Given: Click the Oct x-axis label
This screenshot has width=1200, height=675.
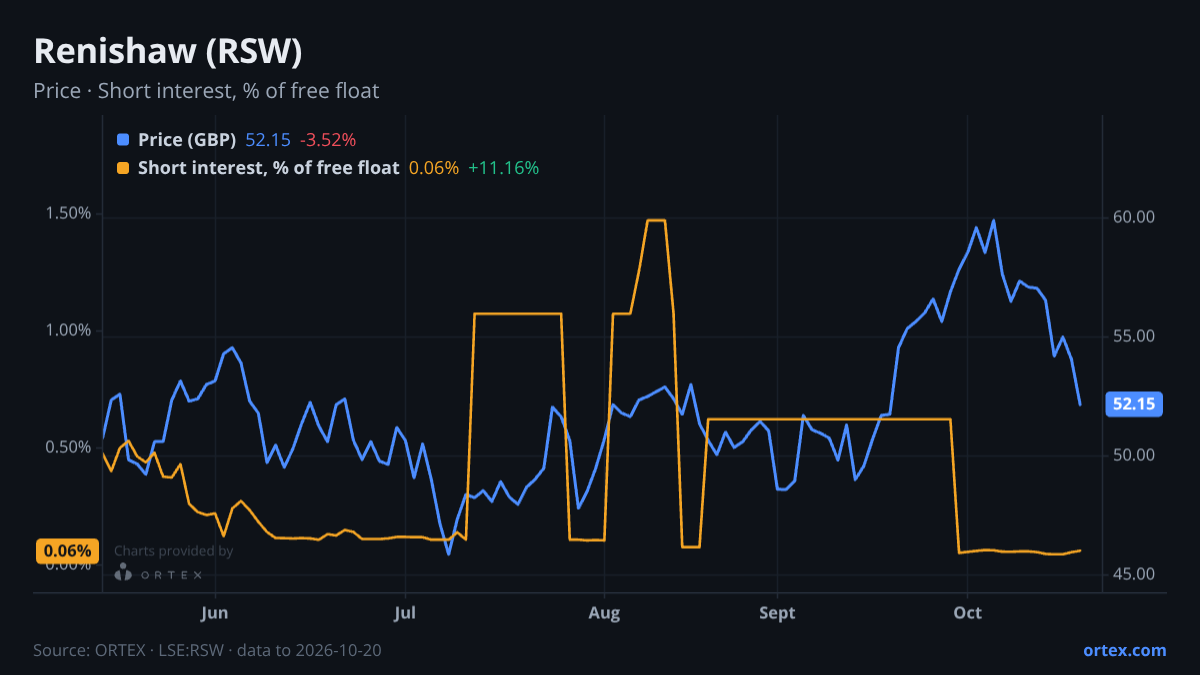Looking at the screenshot, I should point(967,612).
